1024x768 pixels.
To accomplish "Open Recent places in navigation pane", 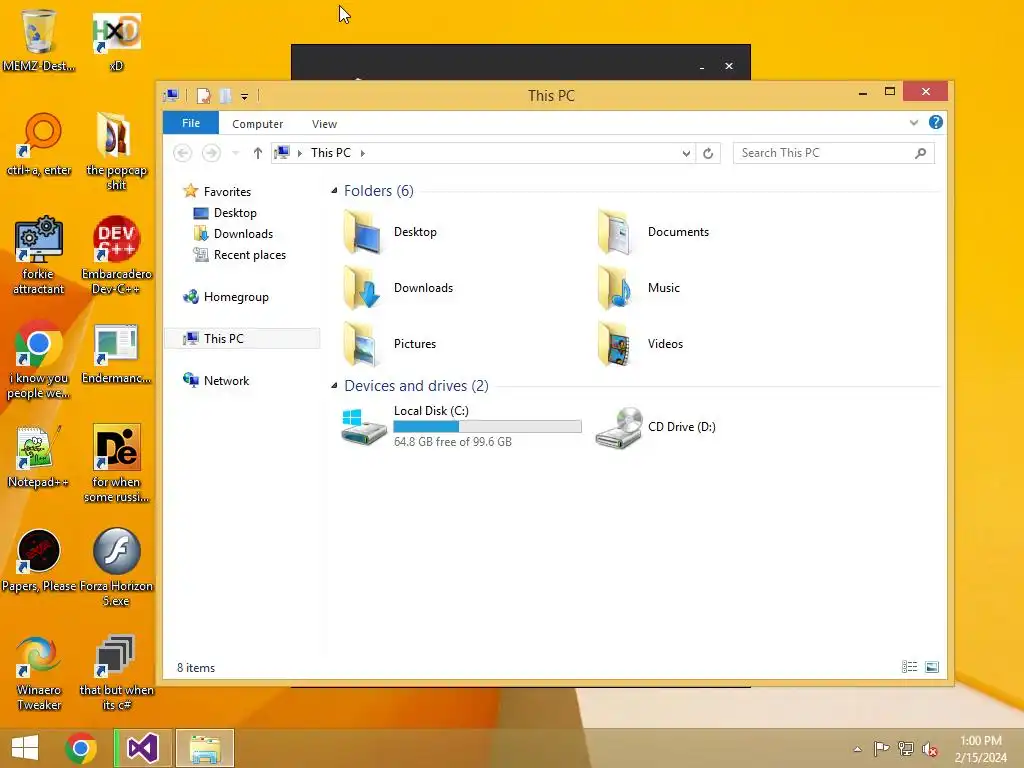I will [240, 255].
